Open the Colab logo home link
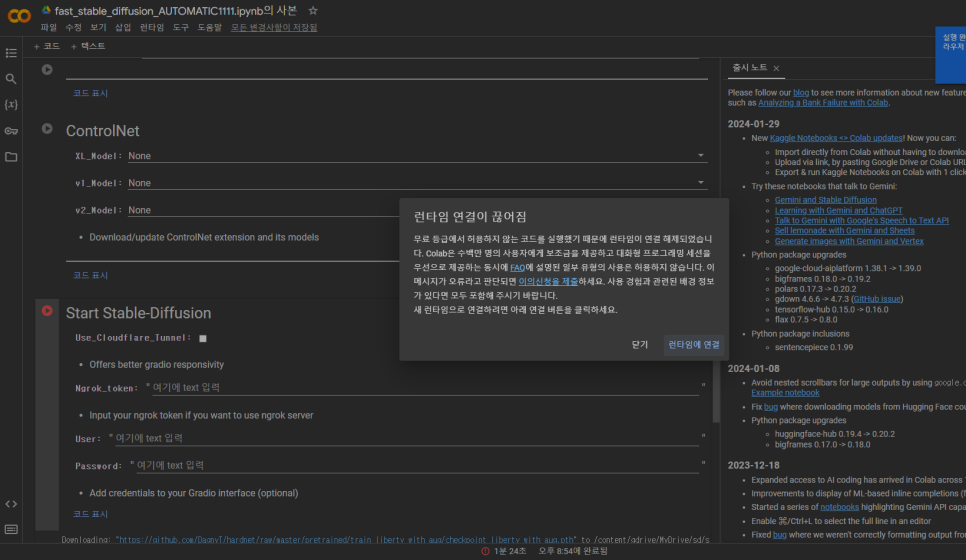Screen dimensions: 966x560 19,15
